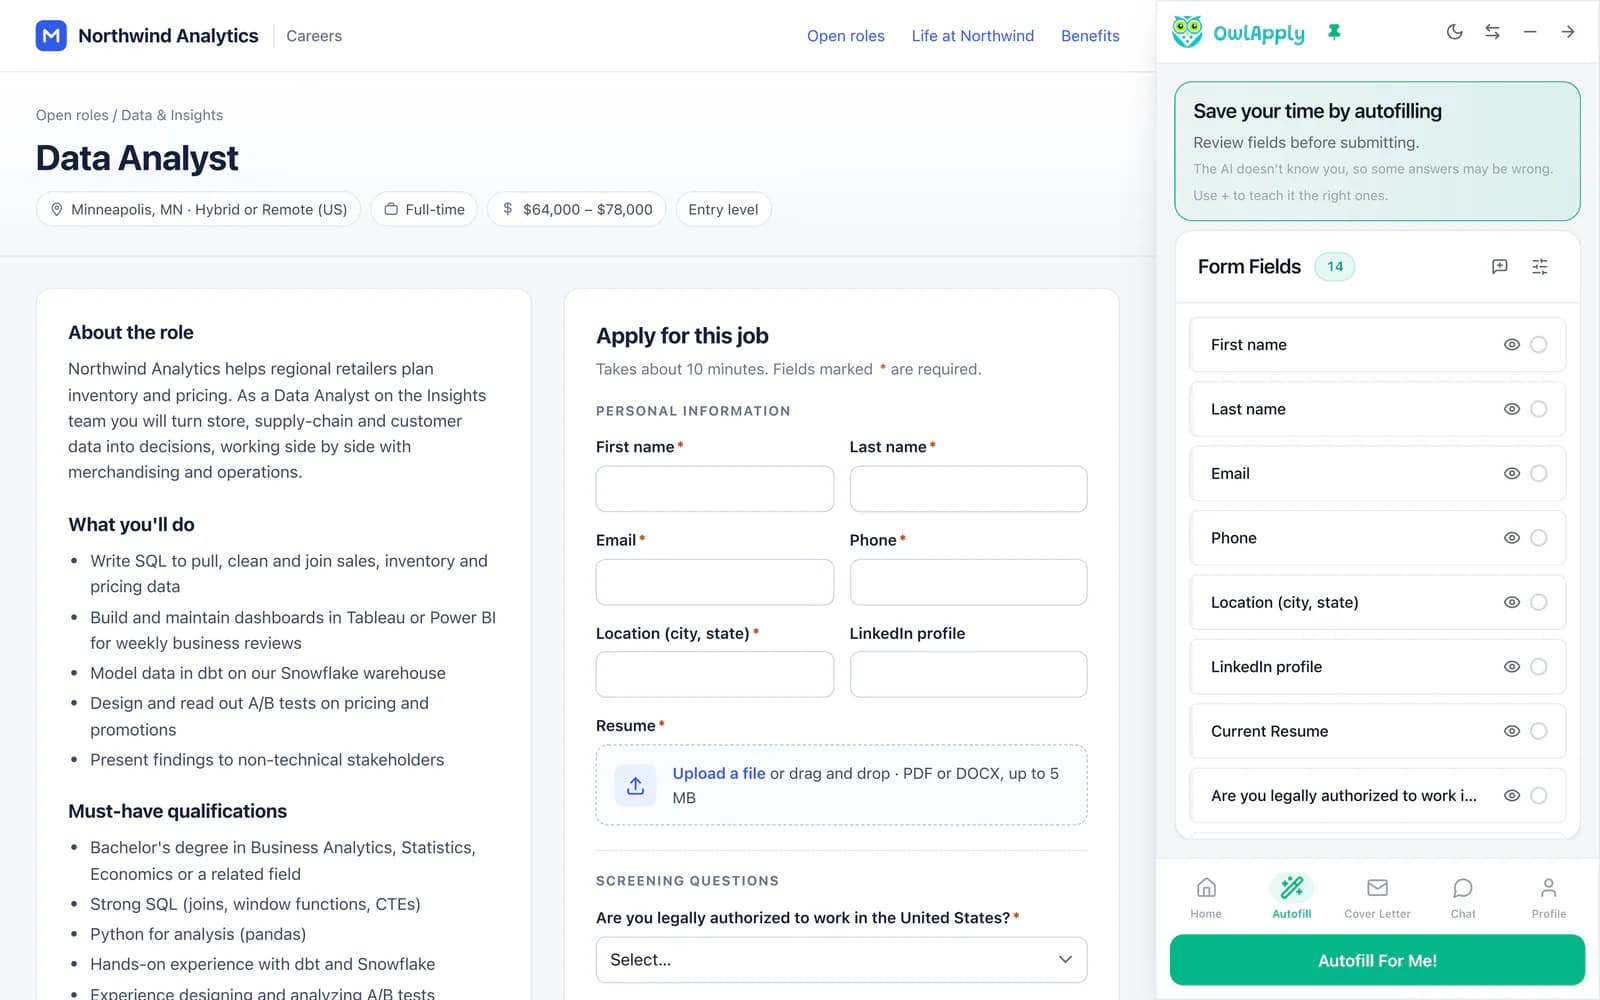Screen dimensions: 1600x1000
Task: Click the OwlApply pin icon
Action: (x=1334, y=32)
